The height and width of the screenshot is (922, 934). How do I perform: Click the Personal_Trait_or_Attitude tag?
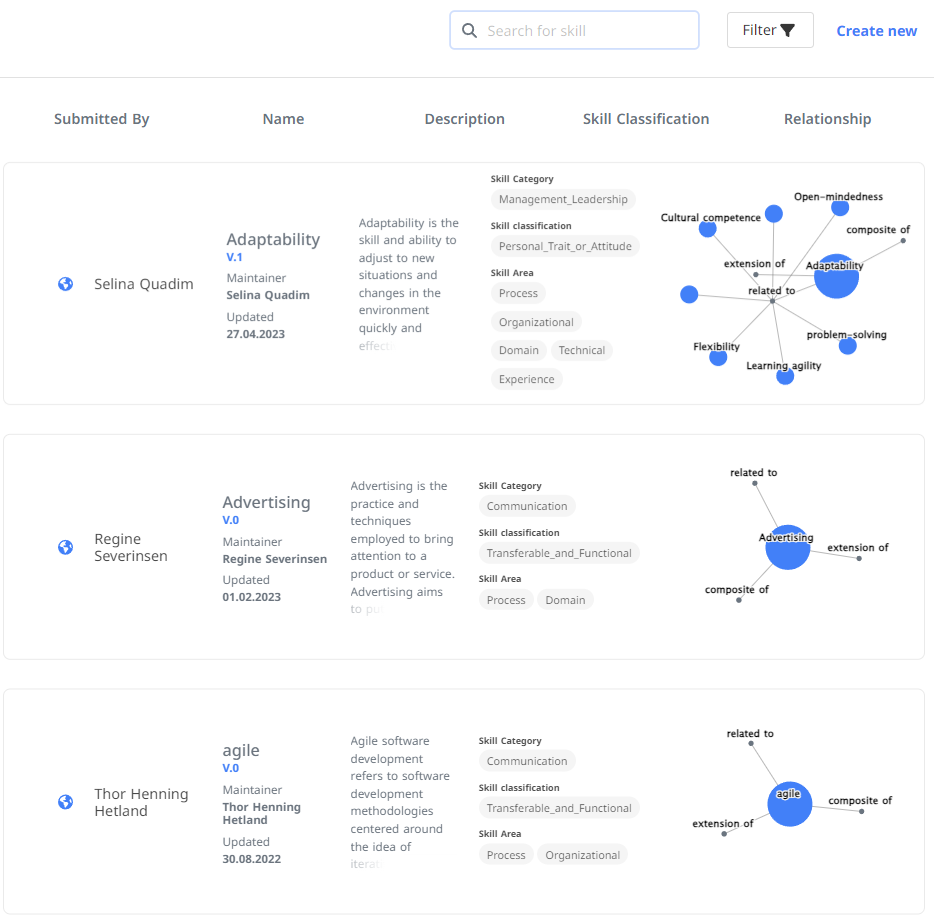565,246
